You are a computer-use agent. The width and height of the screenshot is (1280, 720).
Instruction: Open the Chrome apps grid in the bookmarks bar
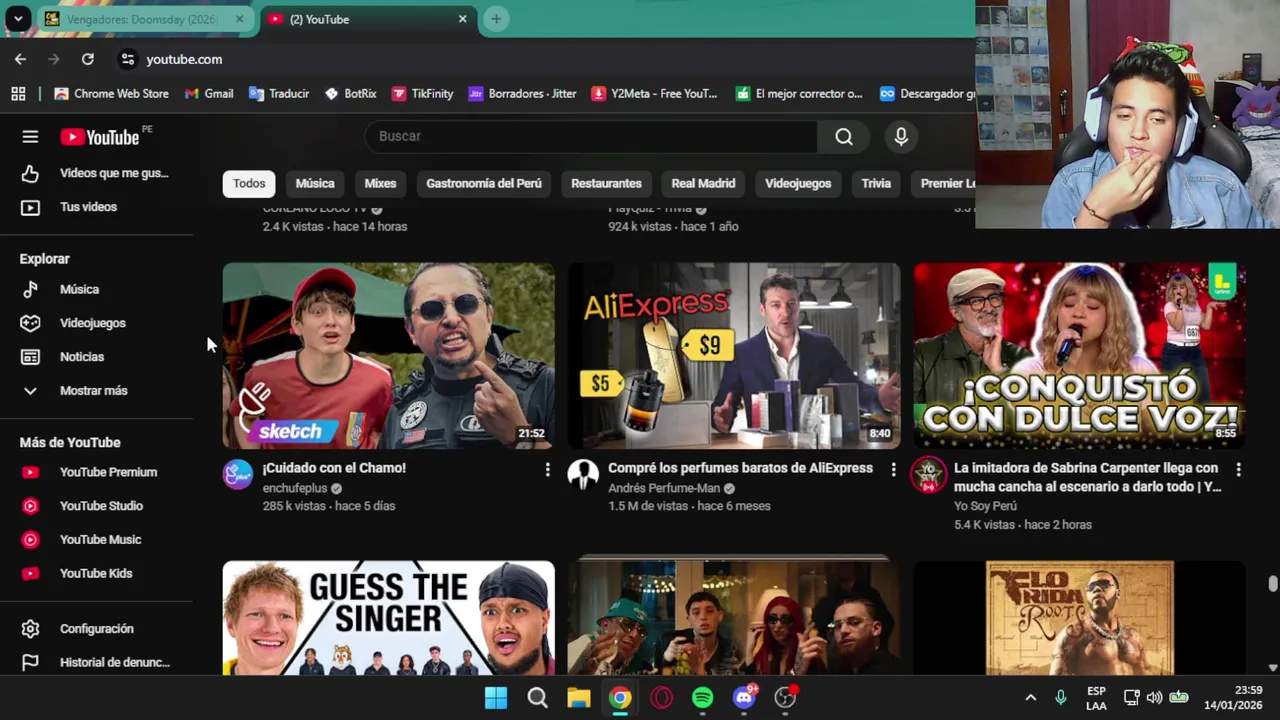click(18, 93)
